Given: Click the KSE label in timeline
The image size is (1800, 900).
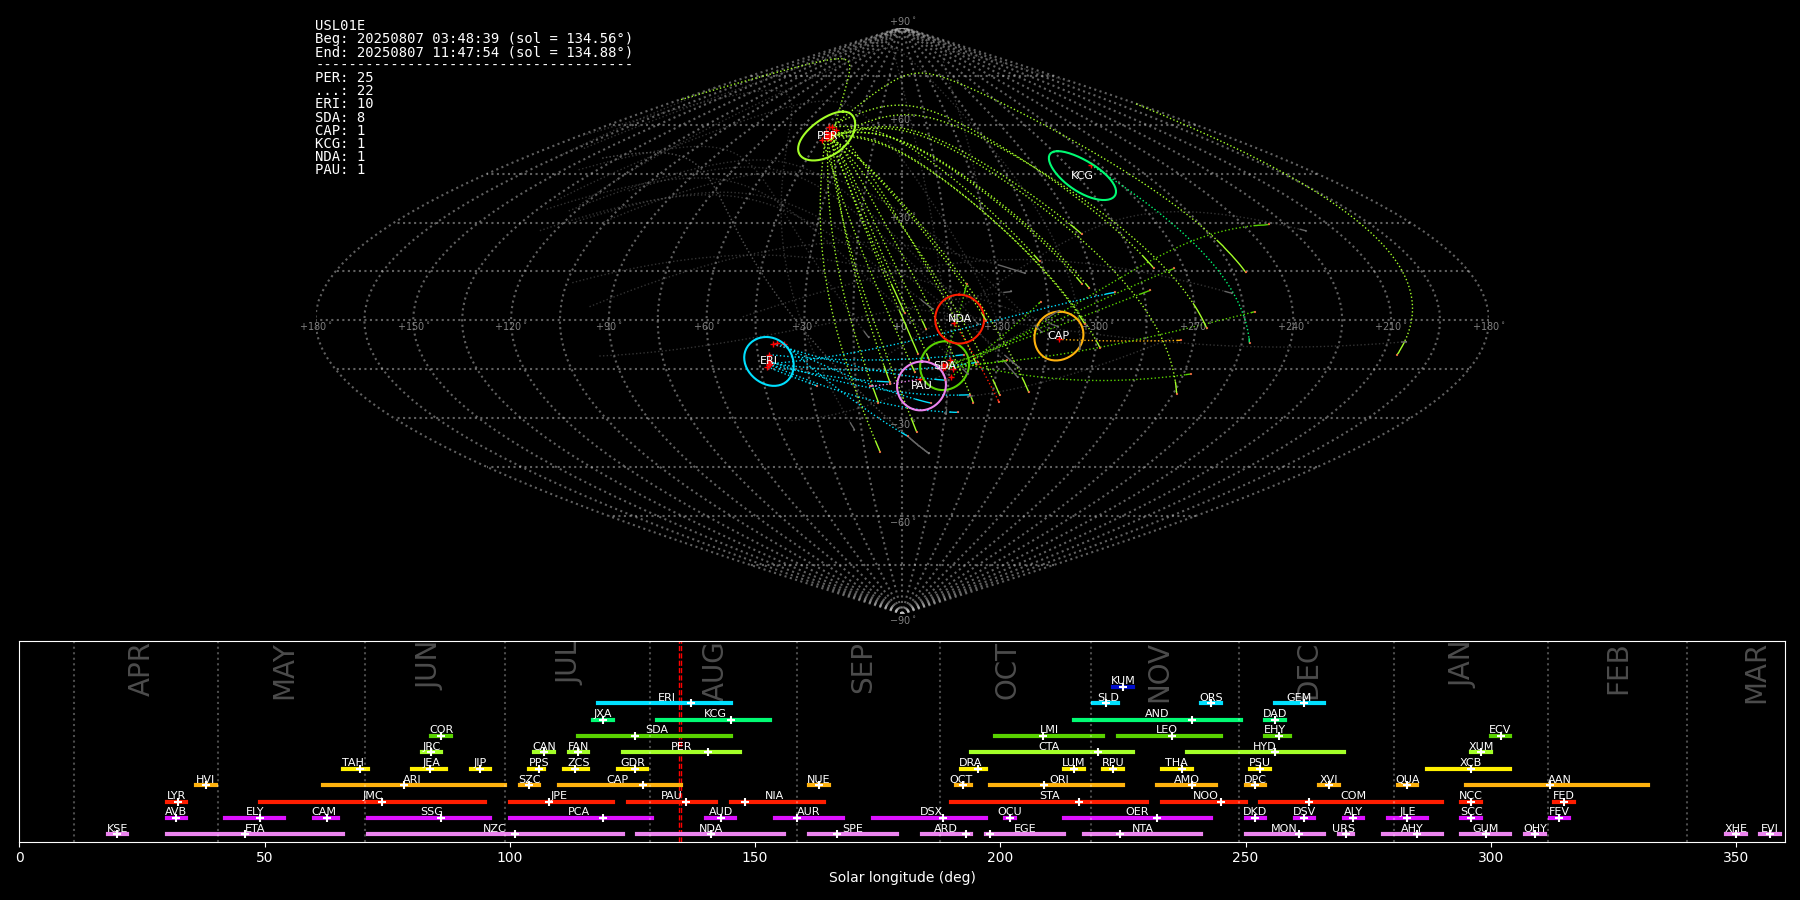Looking at the screenshot, I should (117, 829).
